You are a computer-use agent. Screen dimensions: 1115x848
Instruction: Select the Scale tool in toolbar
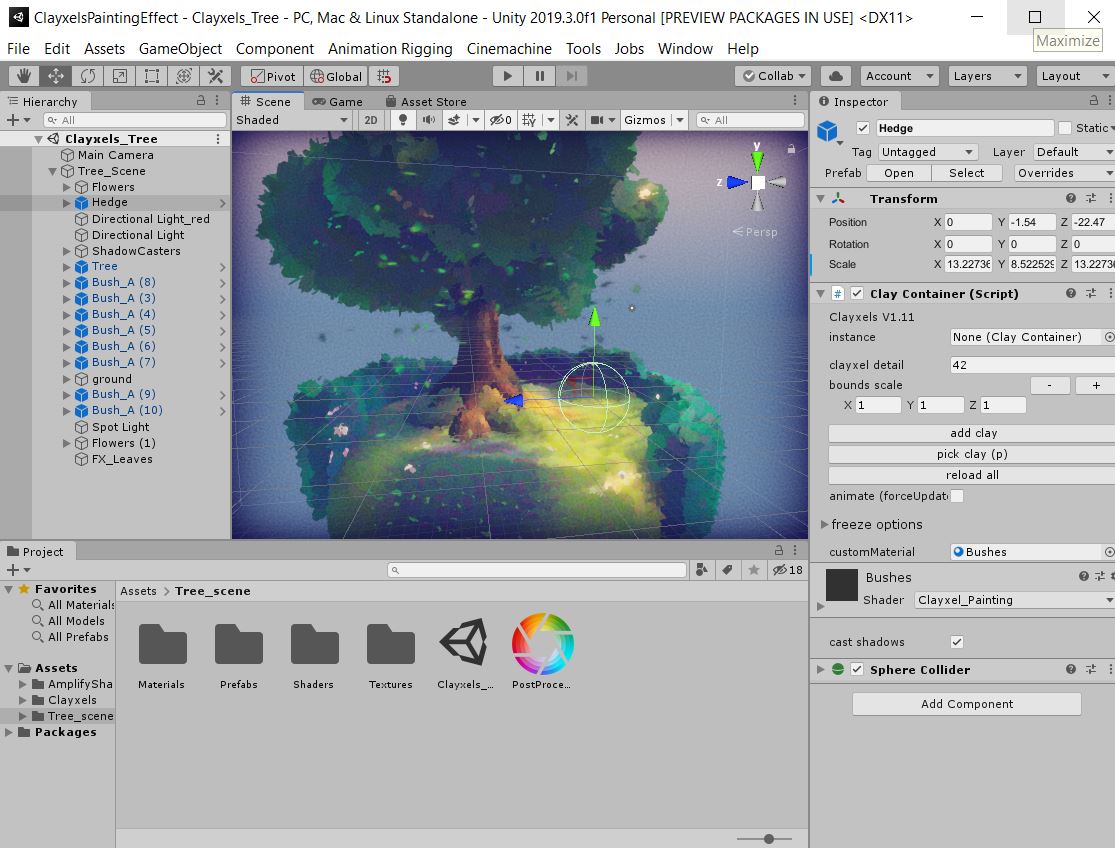[x=120, y=76]
